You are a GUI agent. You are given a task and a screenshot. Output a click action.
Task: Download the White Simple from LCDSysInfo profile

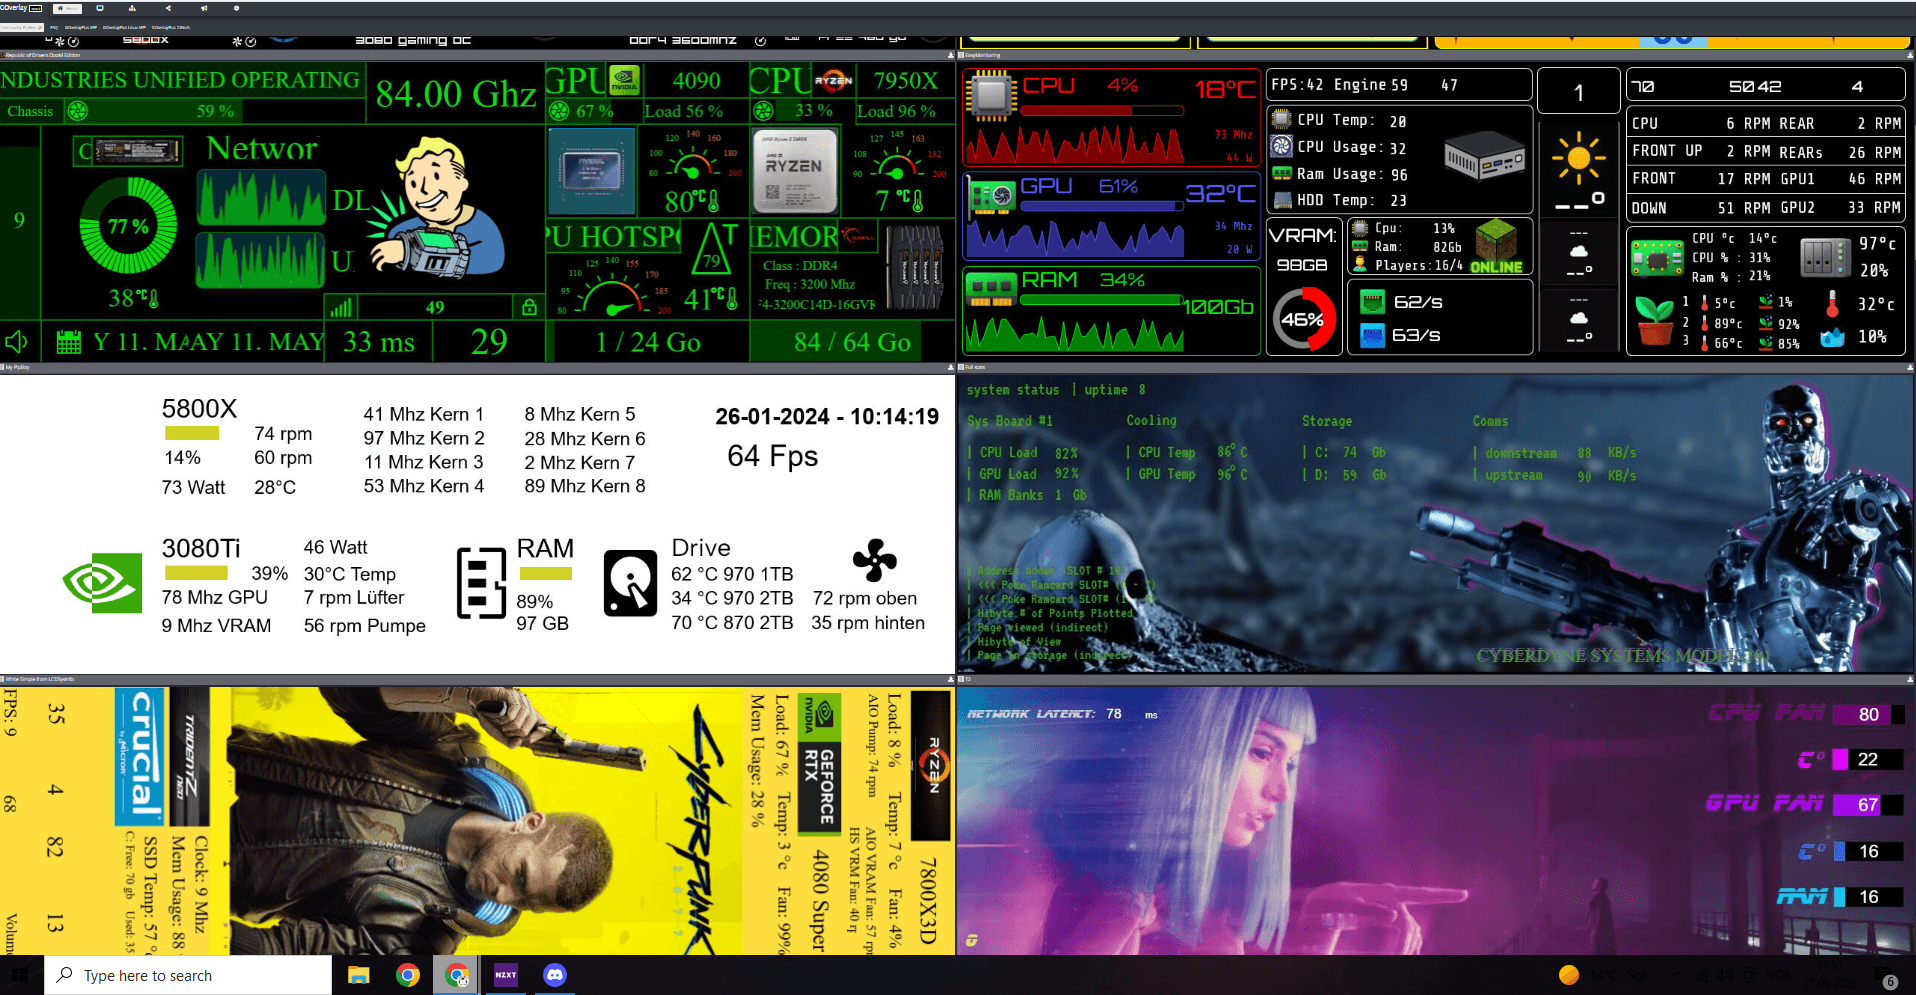[950, 679]
